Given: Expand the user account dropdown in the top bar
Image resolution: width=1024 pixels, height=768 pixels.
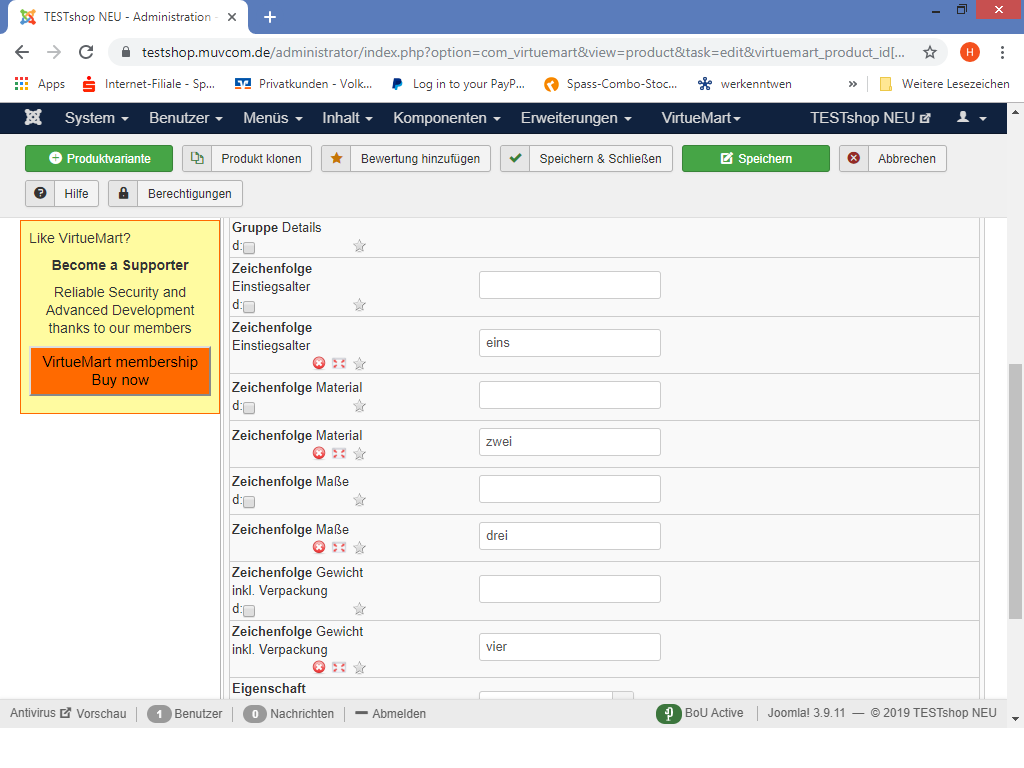Looking at the screenshot, I should tap(971, 118).
